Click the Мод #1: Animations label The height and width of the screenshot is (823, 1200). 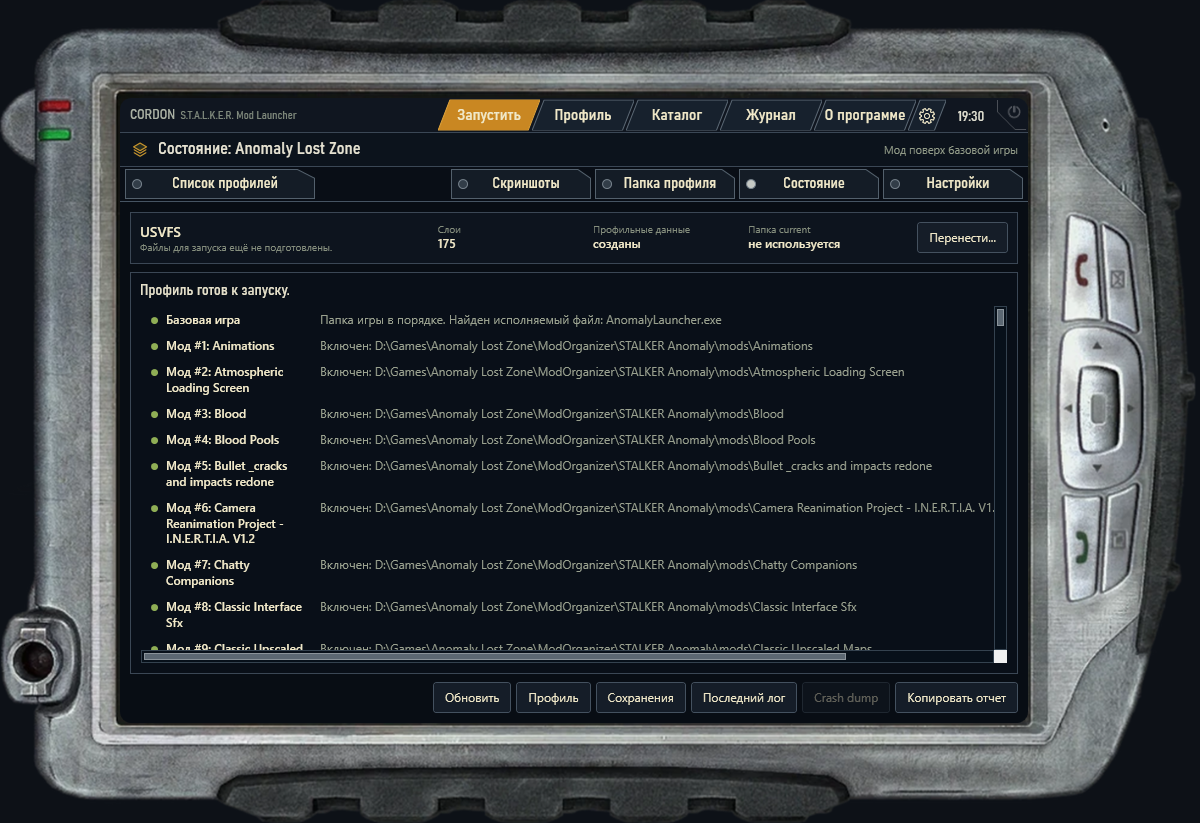coord(220,347)
